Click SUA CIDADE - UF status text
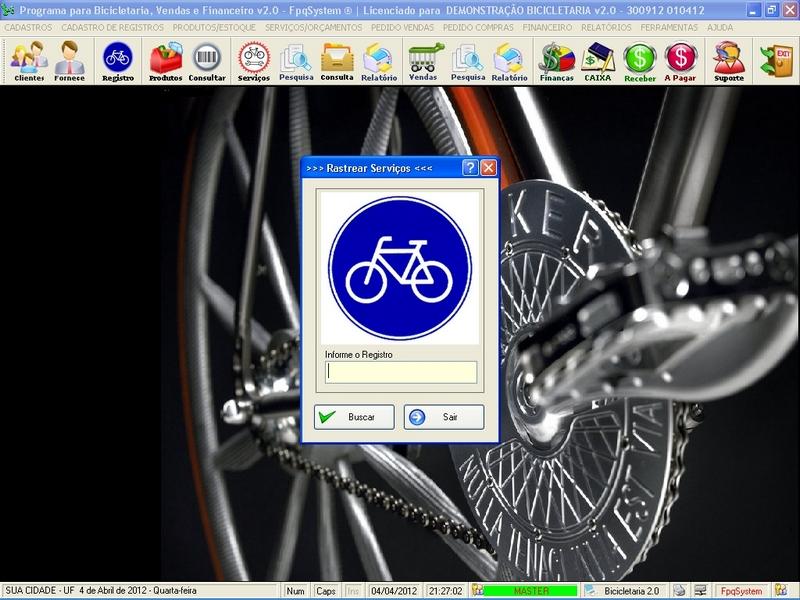This screenshot has height=600, width=800. (40, 590)
